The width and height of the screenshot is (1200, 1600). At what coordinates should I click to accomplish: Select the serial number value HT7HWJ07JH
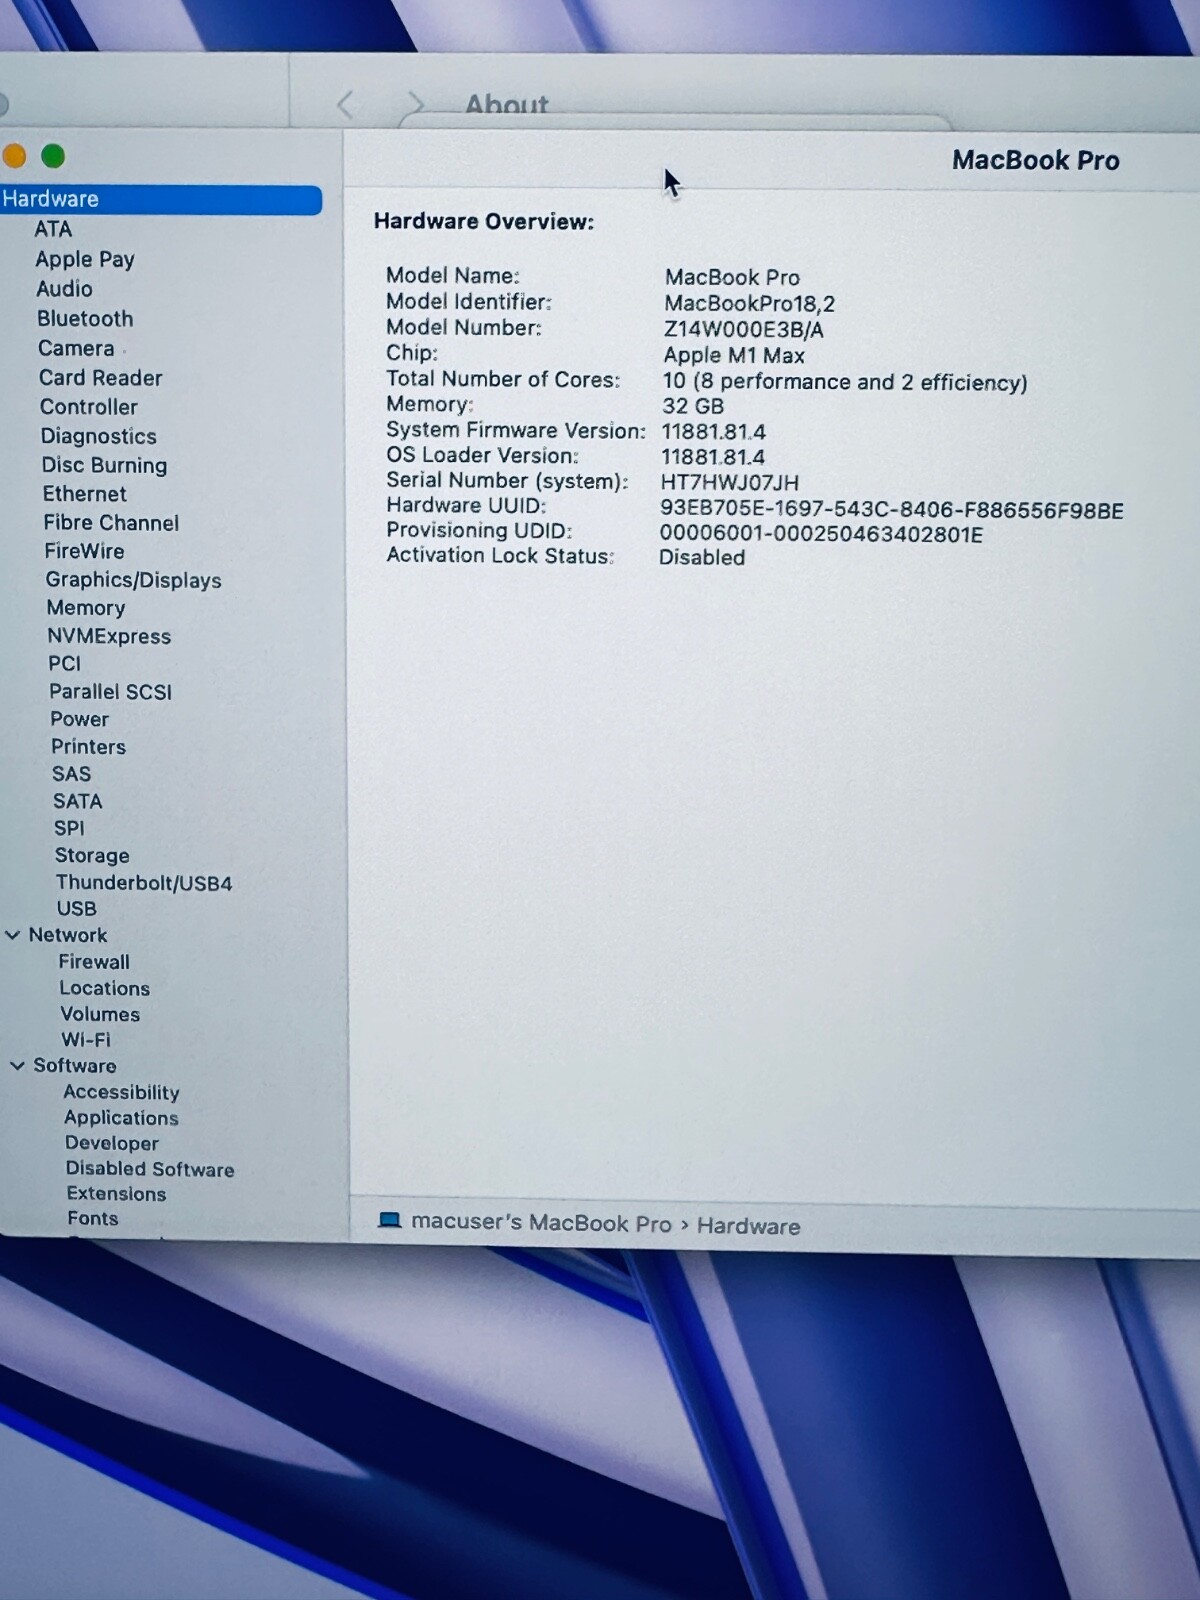pyautogui.click(x=730, y=483)
